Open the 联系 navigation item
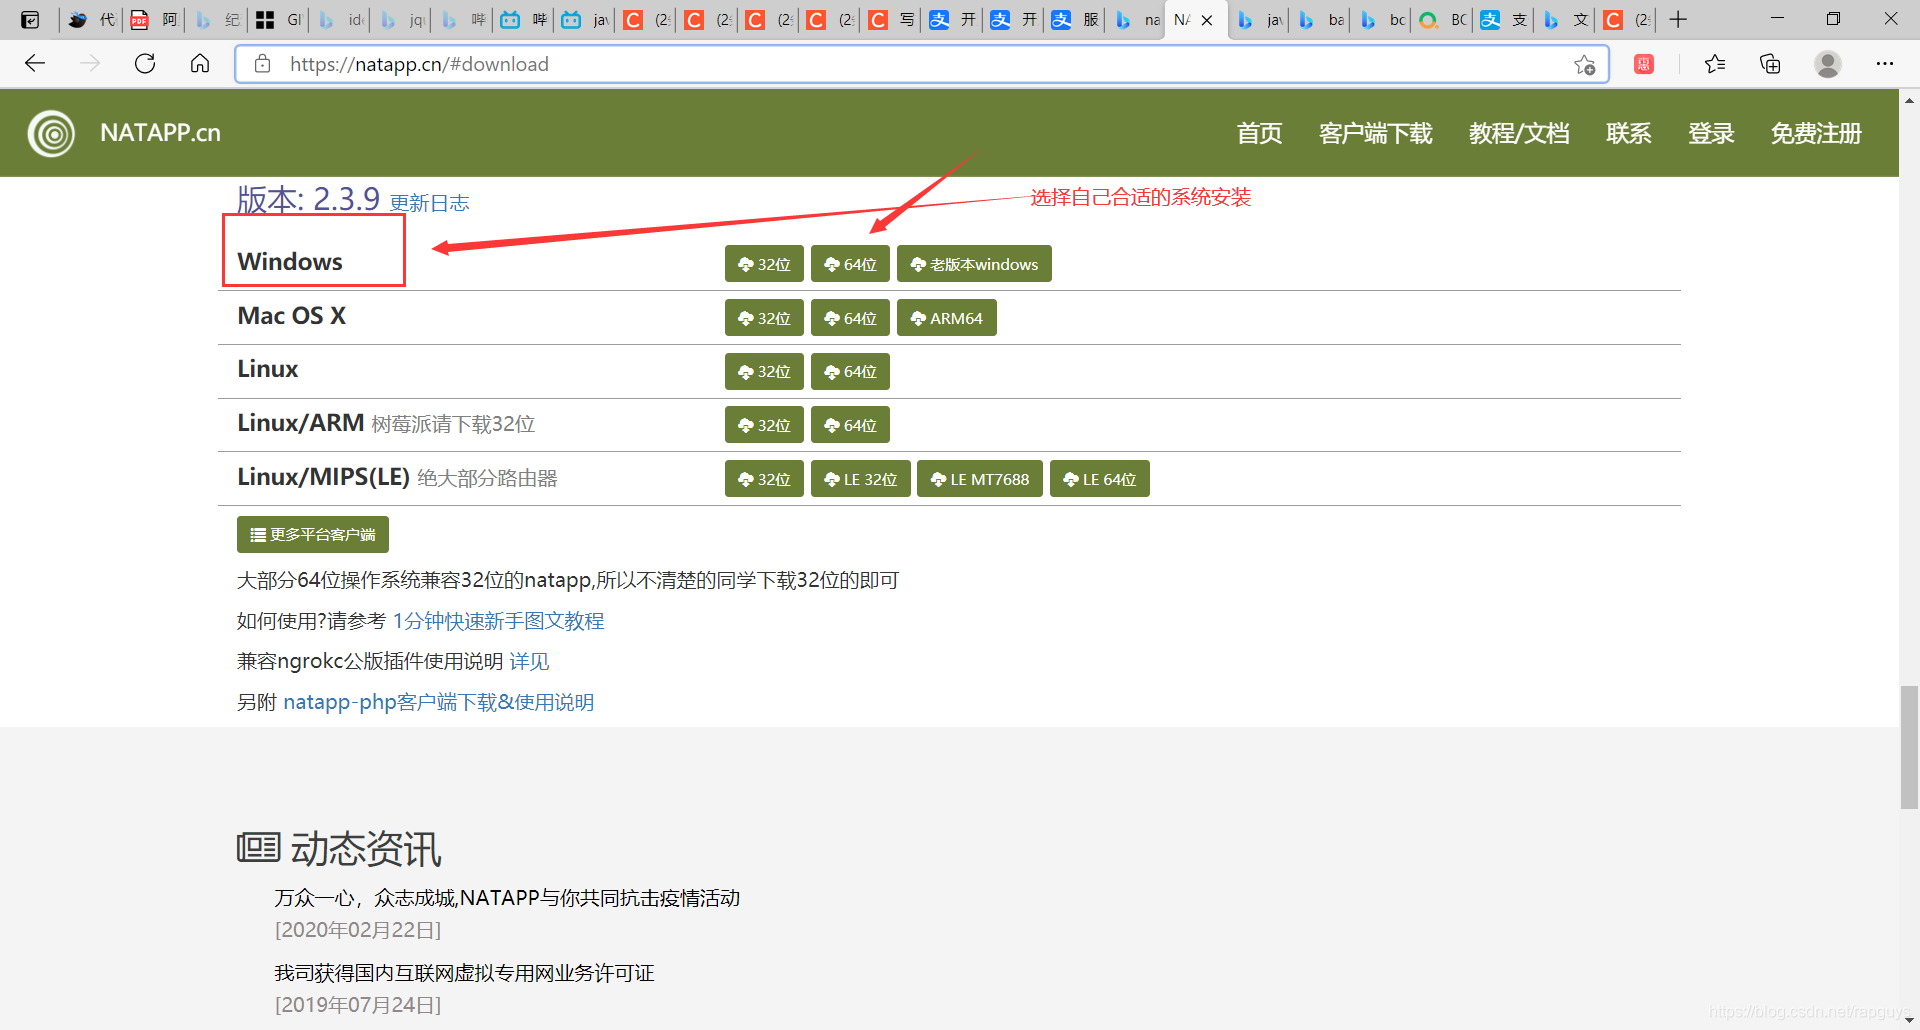Viewport: 1920px width, 1030px height. pyautogui.click(x=1628, y=133)
